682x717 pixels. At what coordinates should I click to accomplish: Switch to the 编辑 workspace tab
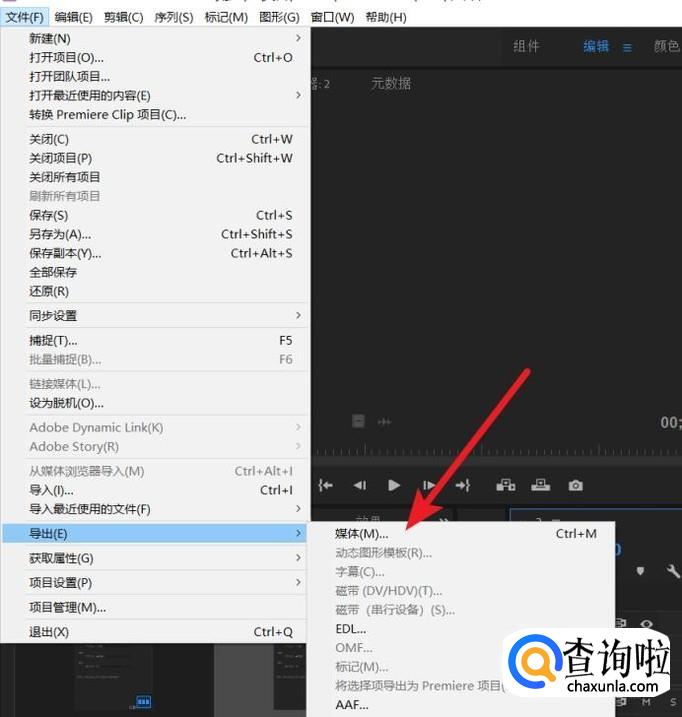point(596,47)
